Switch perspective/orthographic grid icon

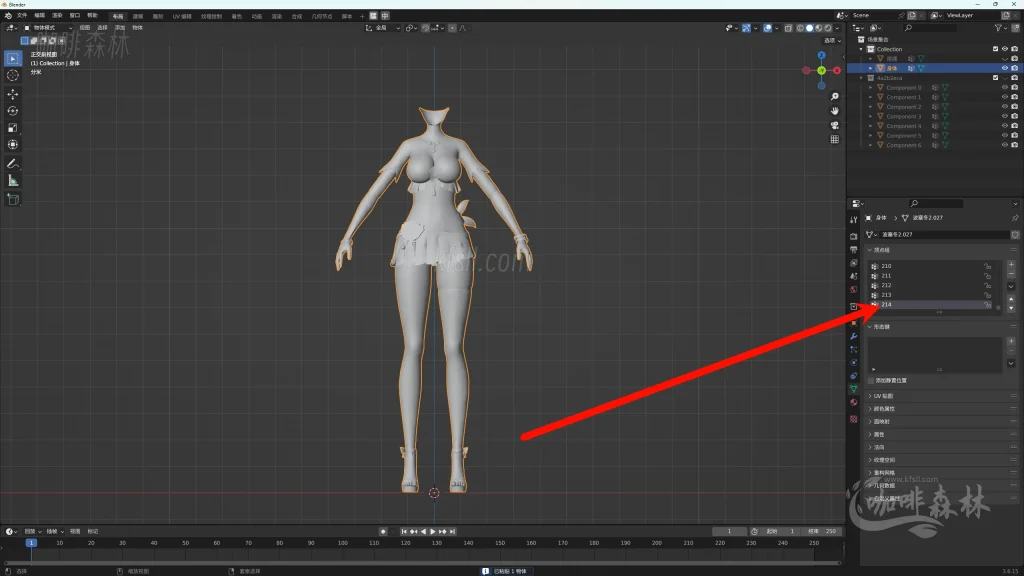(835, 140)
